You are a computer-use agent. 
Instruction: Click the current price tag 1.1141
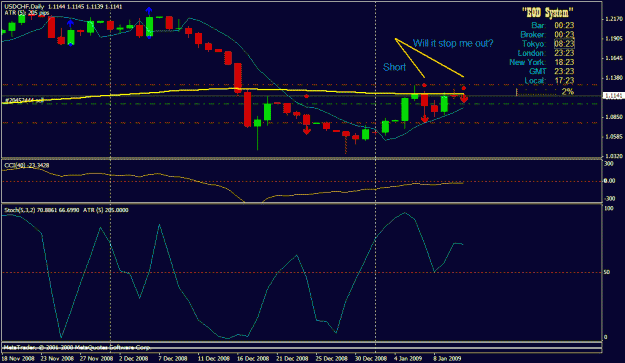pyautogui.click(x=613, y=96)
